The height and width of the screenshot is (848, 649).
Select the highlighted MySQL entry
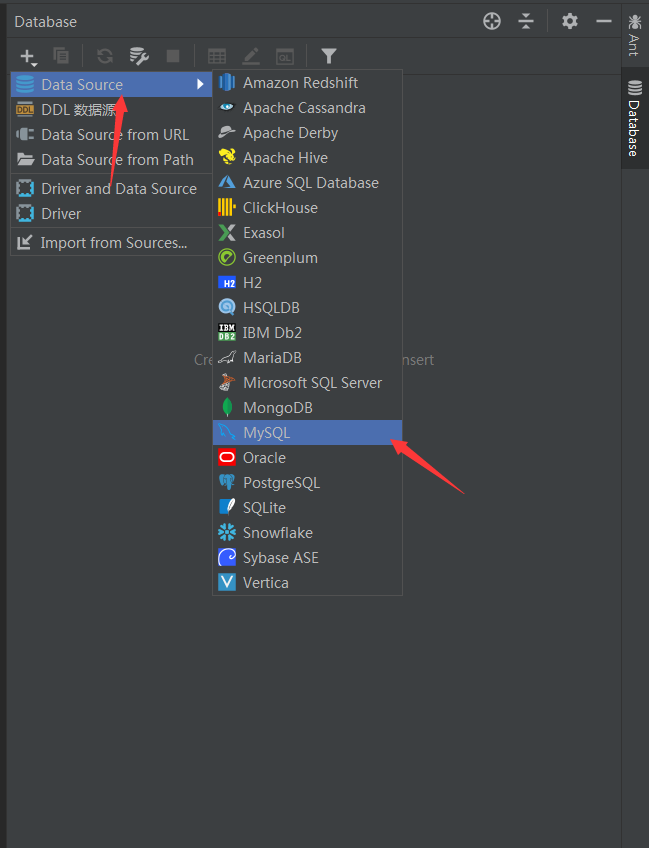point(307,433)
